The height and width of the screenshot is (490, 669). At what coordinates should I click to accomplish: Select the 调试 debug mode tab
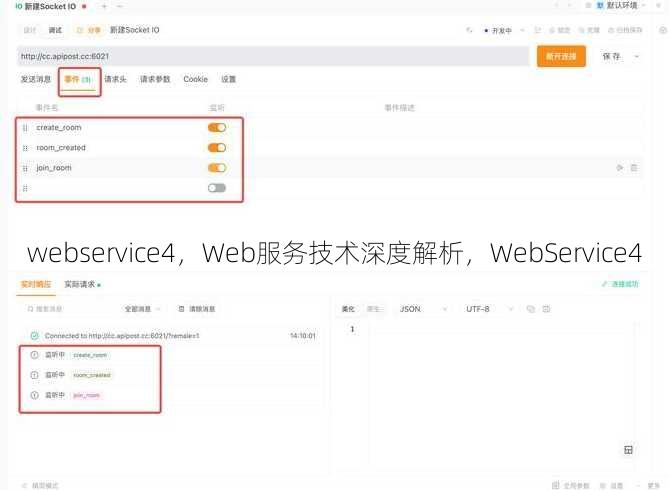tap(55, 30)
